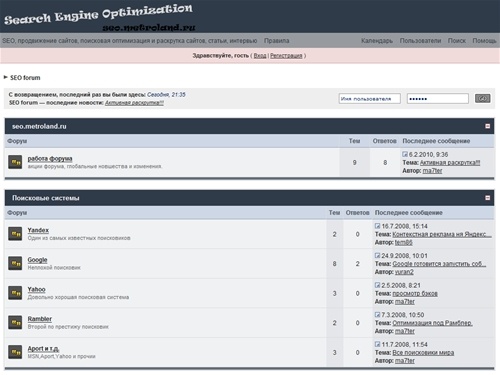The height and width of the screenshot is (375, 500).
Task: Open the Yahoo forum status icon
Action: click(x=15, y=293)
